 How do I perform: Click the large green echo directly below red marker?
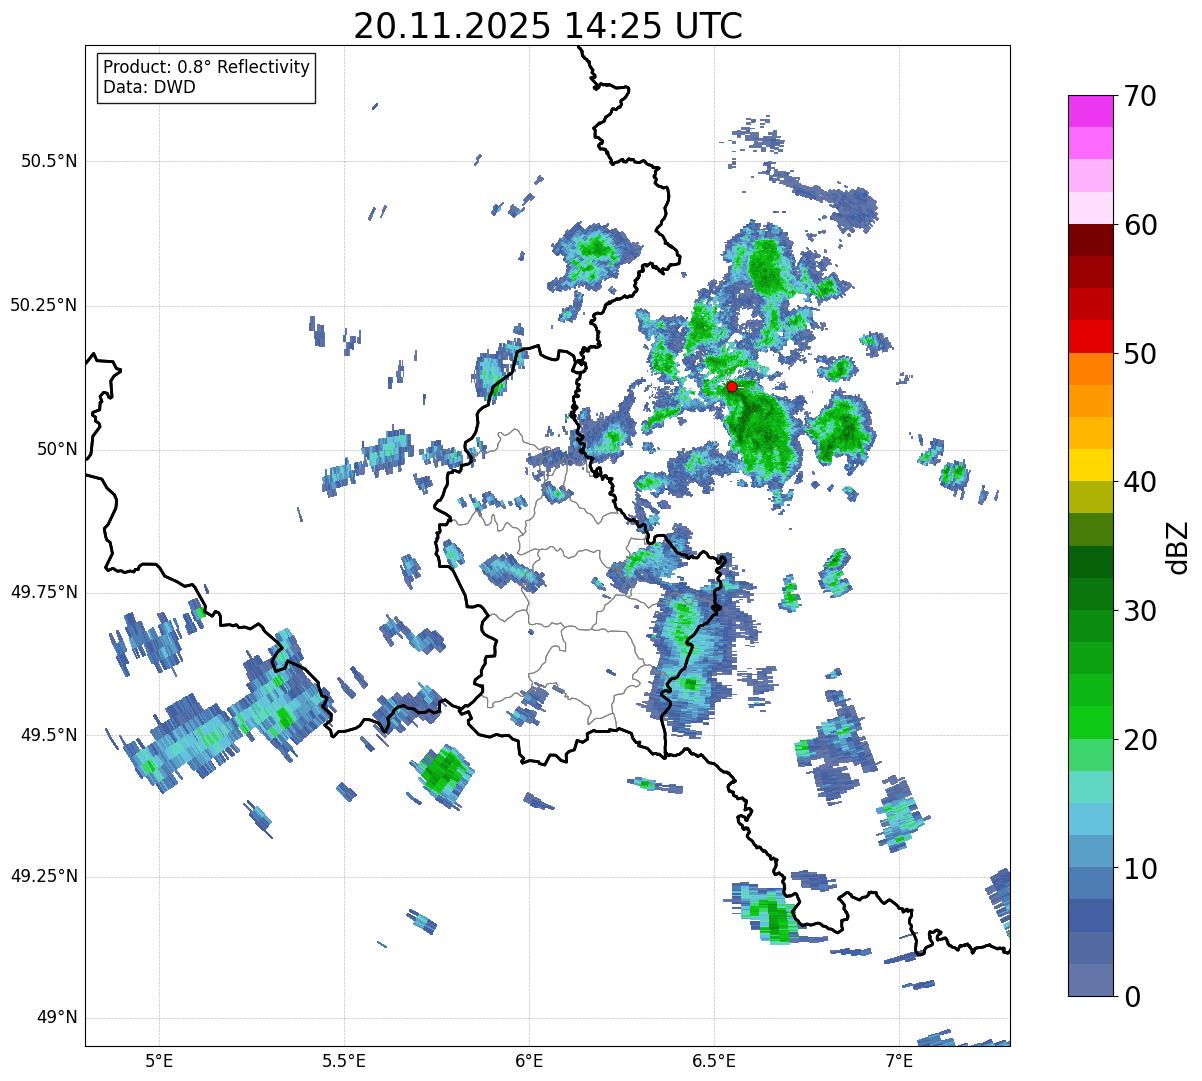tap(762, 435)
